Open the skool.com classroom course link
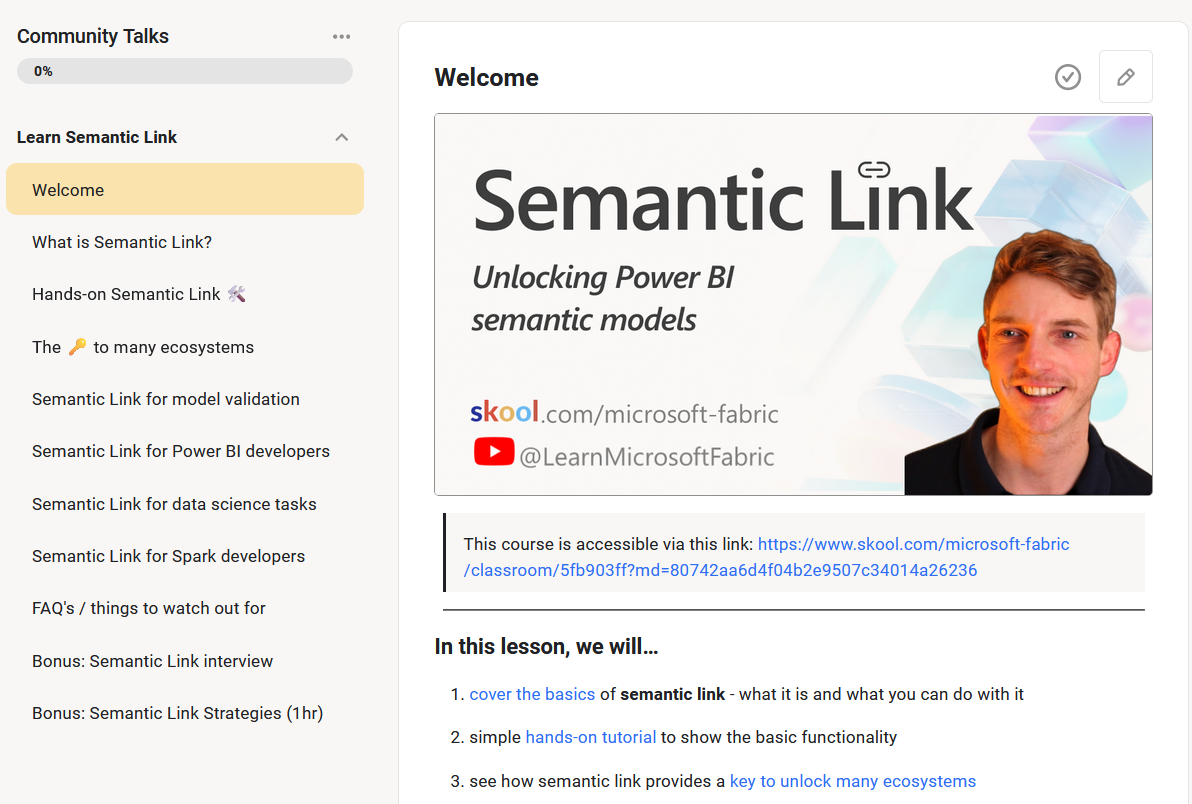The width and height of the screenshot is (1192, 804). [913, 543]
